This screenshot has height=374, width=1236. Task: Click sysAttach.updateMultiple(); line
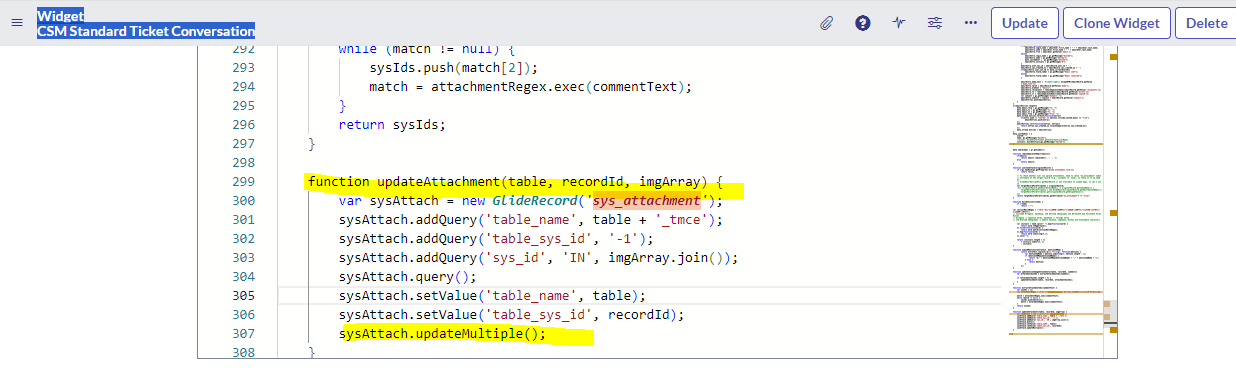[x=443, y=334]
